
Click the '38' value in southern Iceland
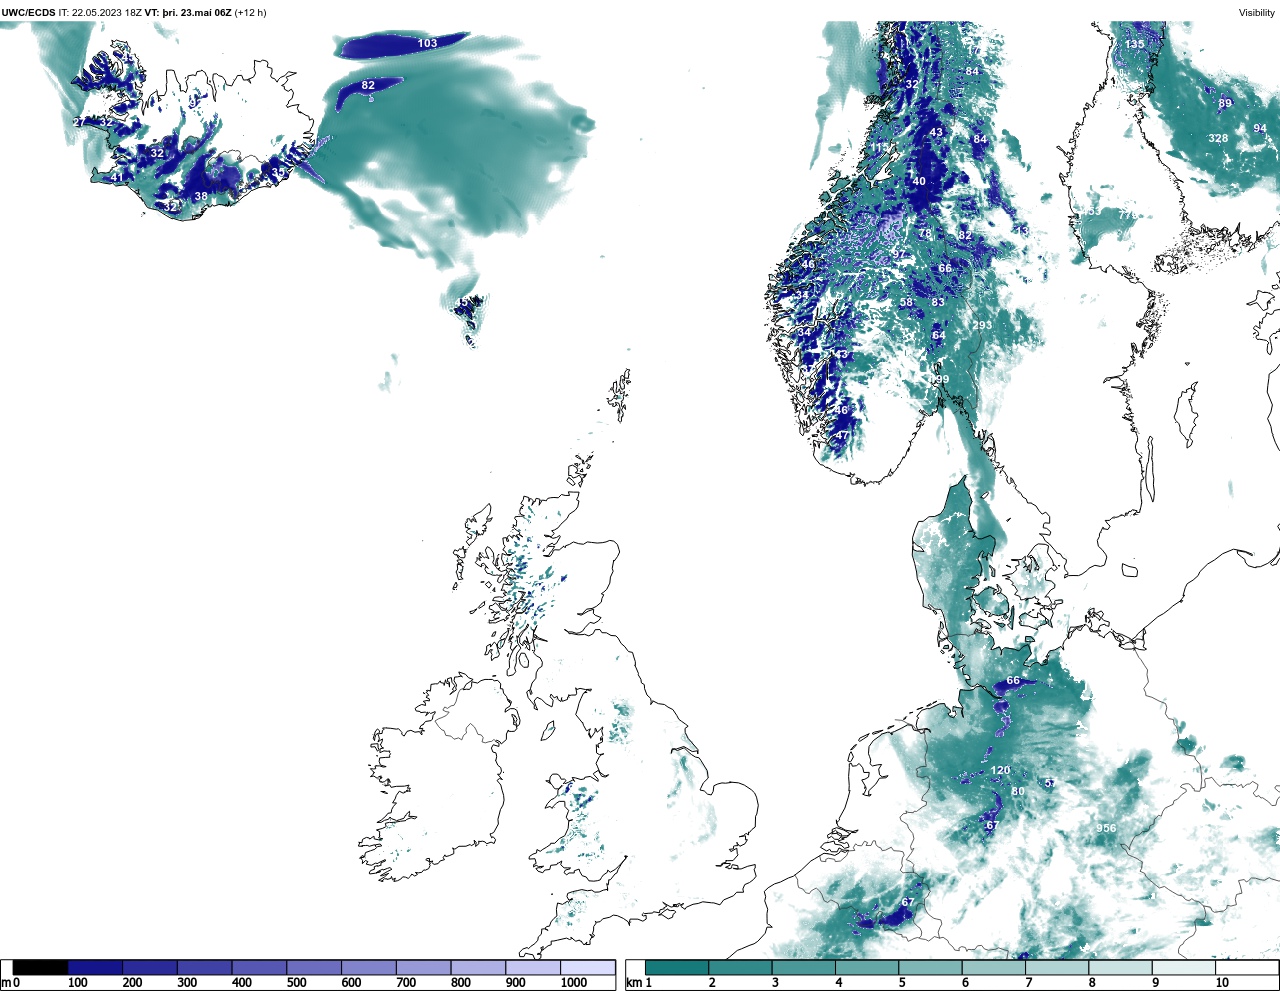click(201, 196)
